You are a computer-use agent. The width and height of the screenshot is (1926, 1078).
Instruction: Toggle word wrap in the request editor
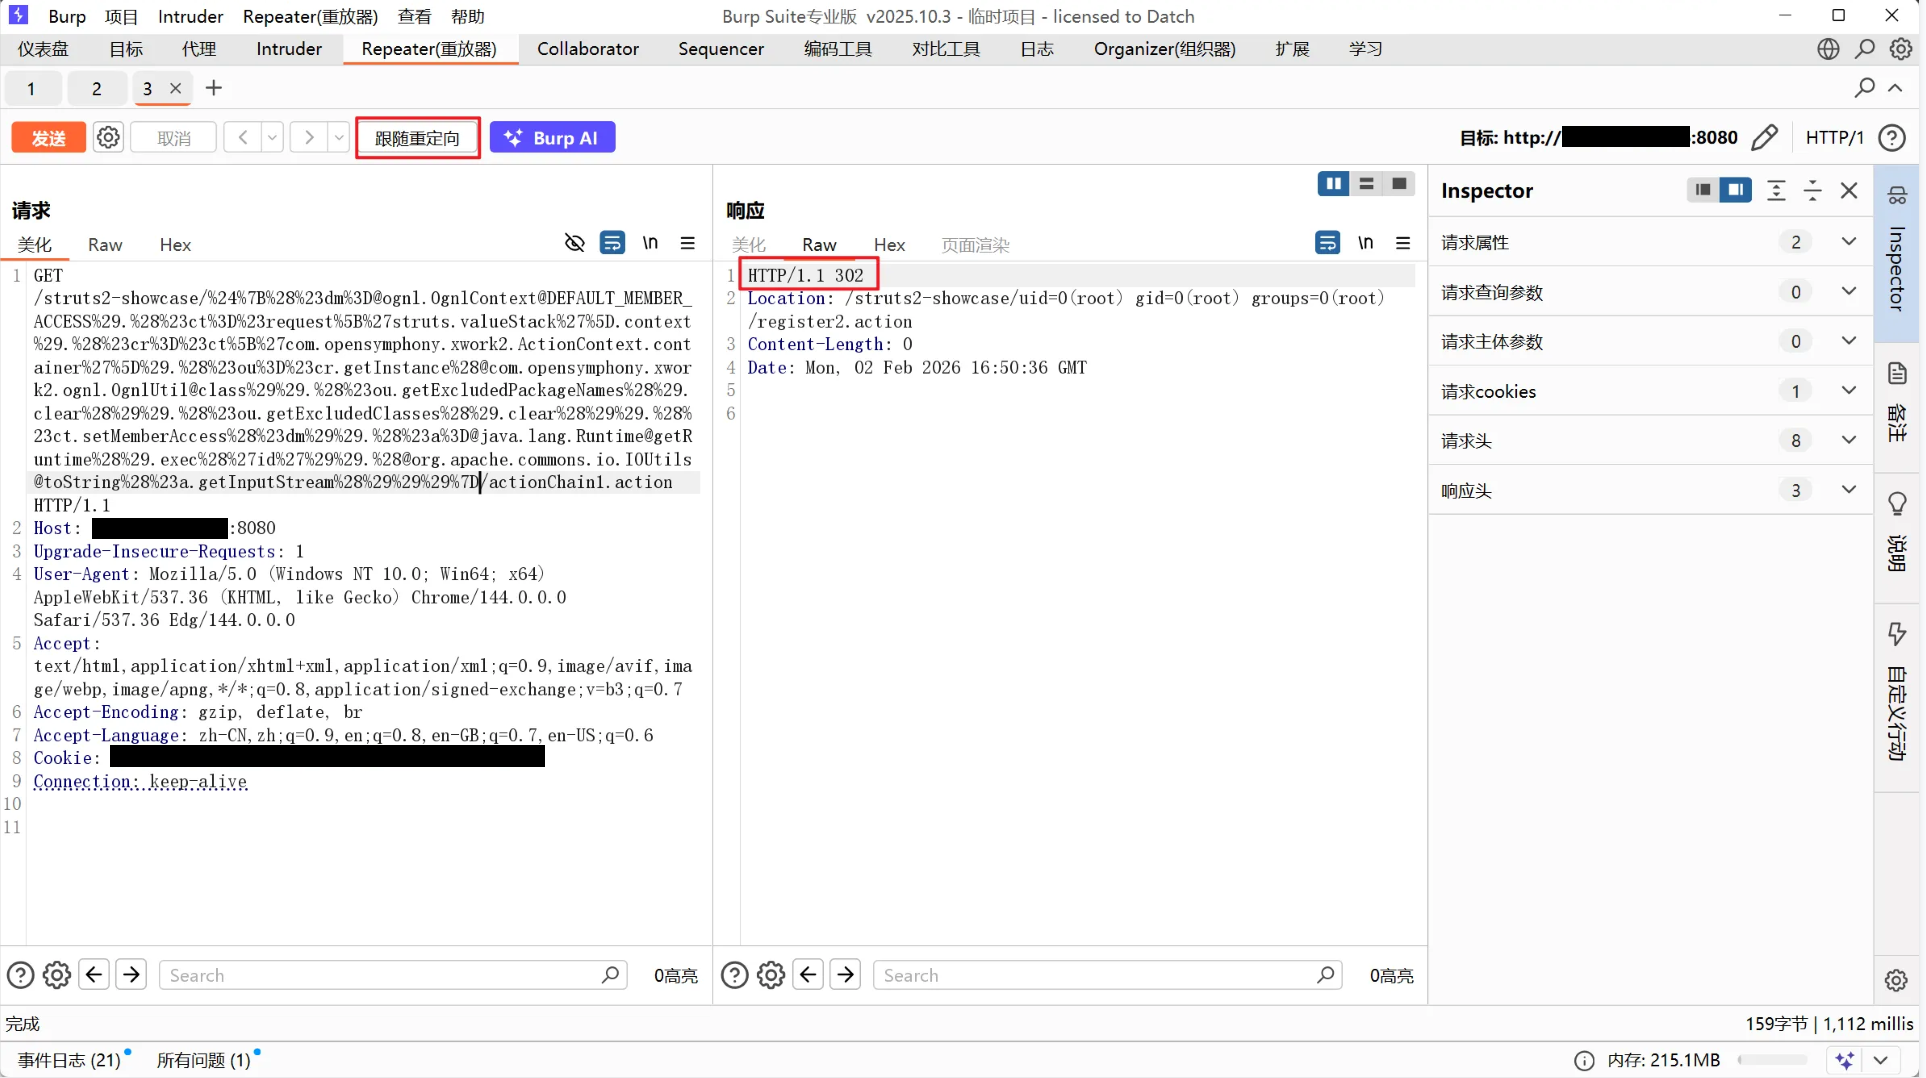[x=612, y=243]
